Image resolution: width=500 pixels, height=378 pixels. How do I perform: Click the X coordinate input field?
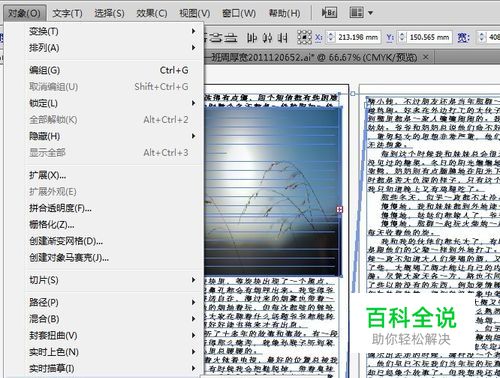point(358,37)
